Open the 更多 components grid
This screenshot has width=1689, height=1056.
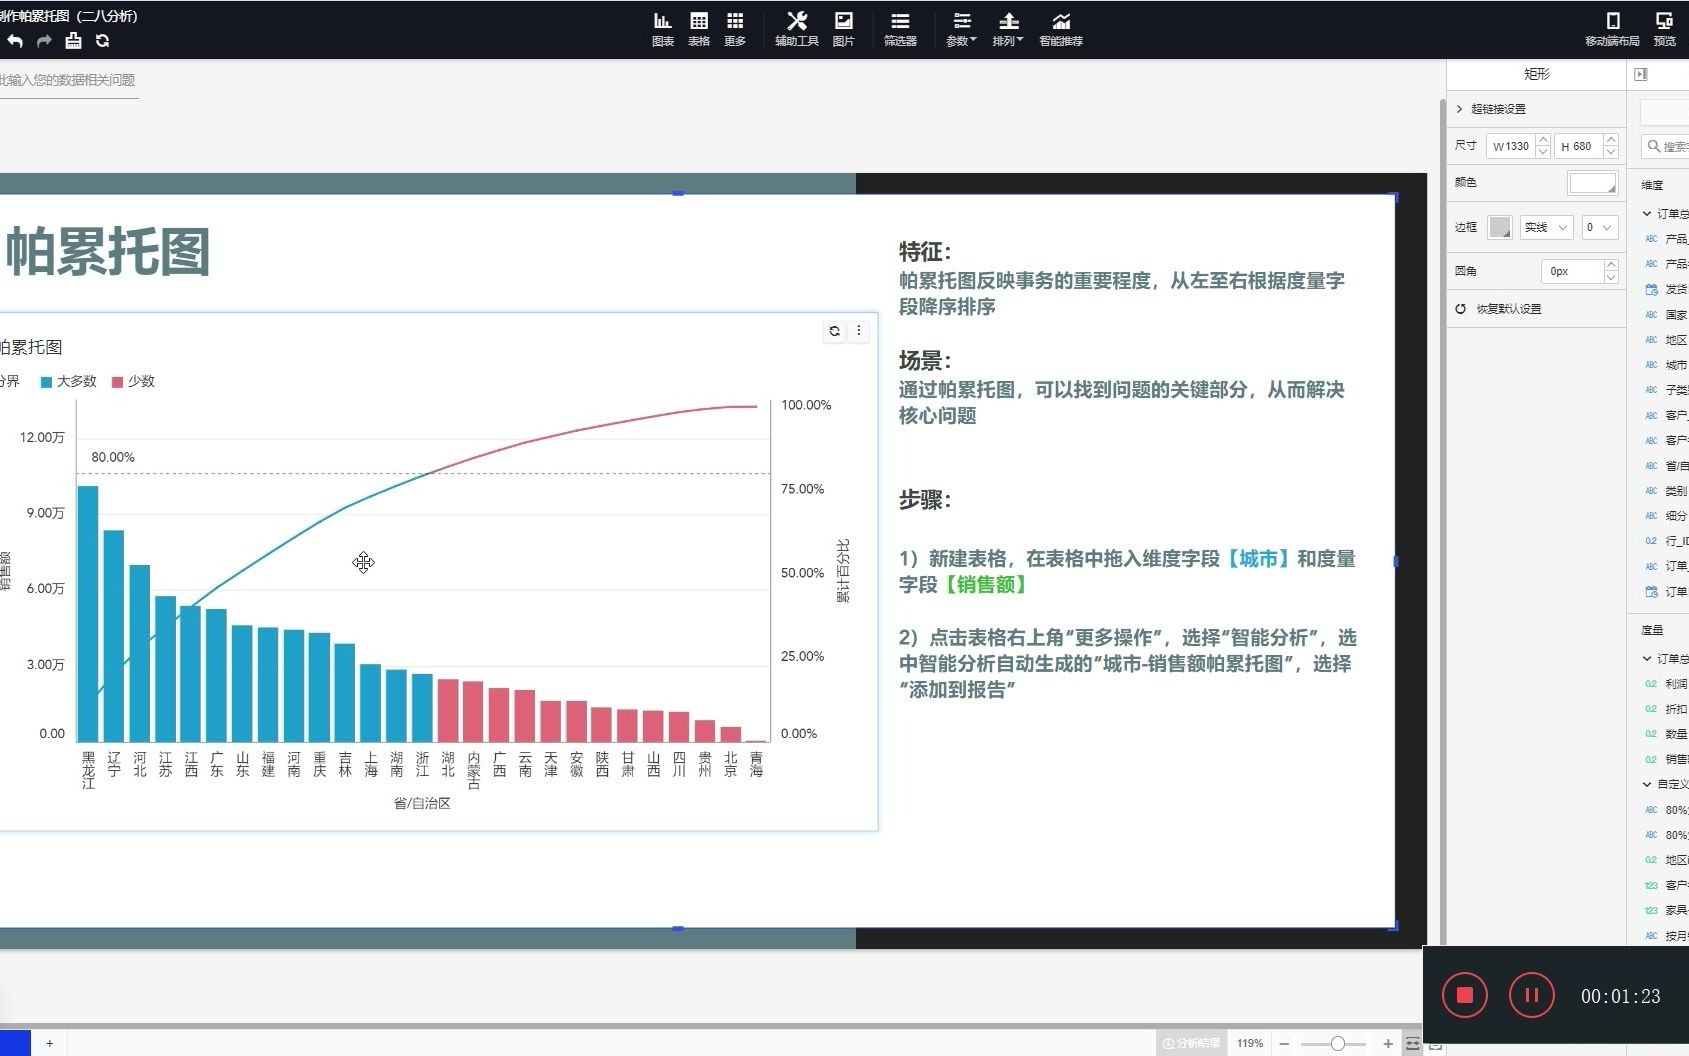pos(735,29)
